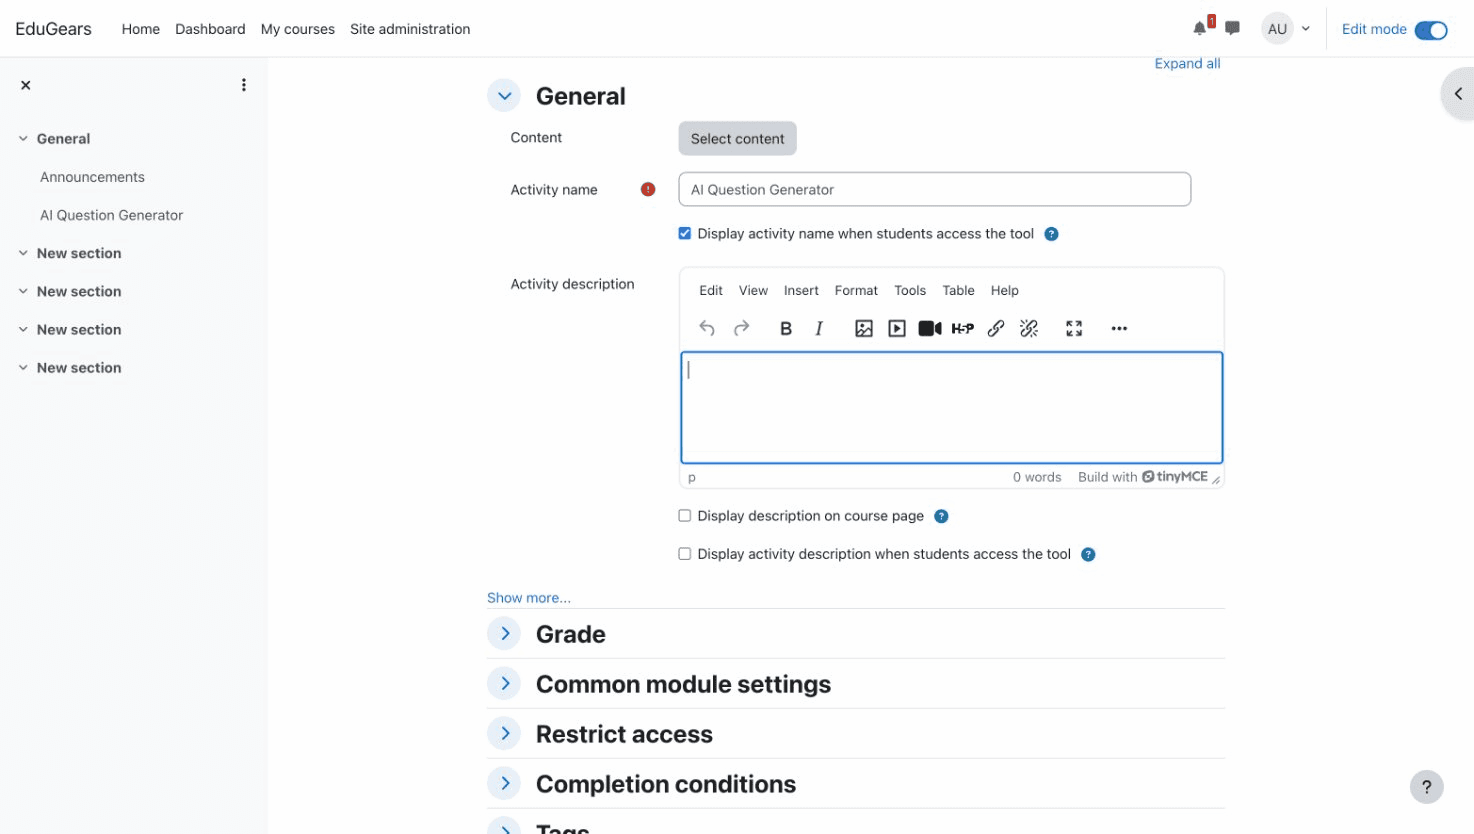
Task: Open the H5P insert icon
Action: pyautogui.click(x=962, y=327)
